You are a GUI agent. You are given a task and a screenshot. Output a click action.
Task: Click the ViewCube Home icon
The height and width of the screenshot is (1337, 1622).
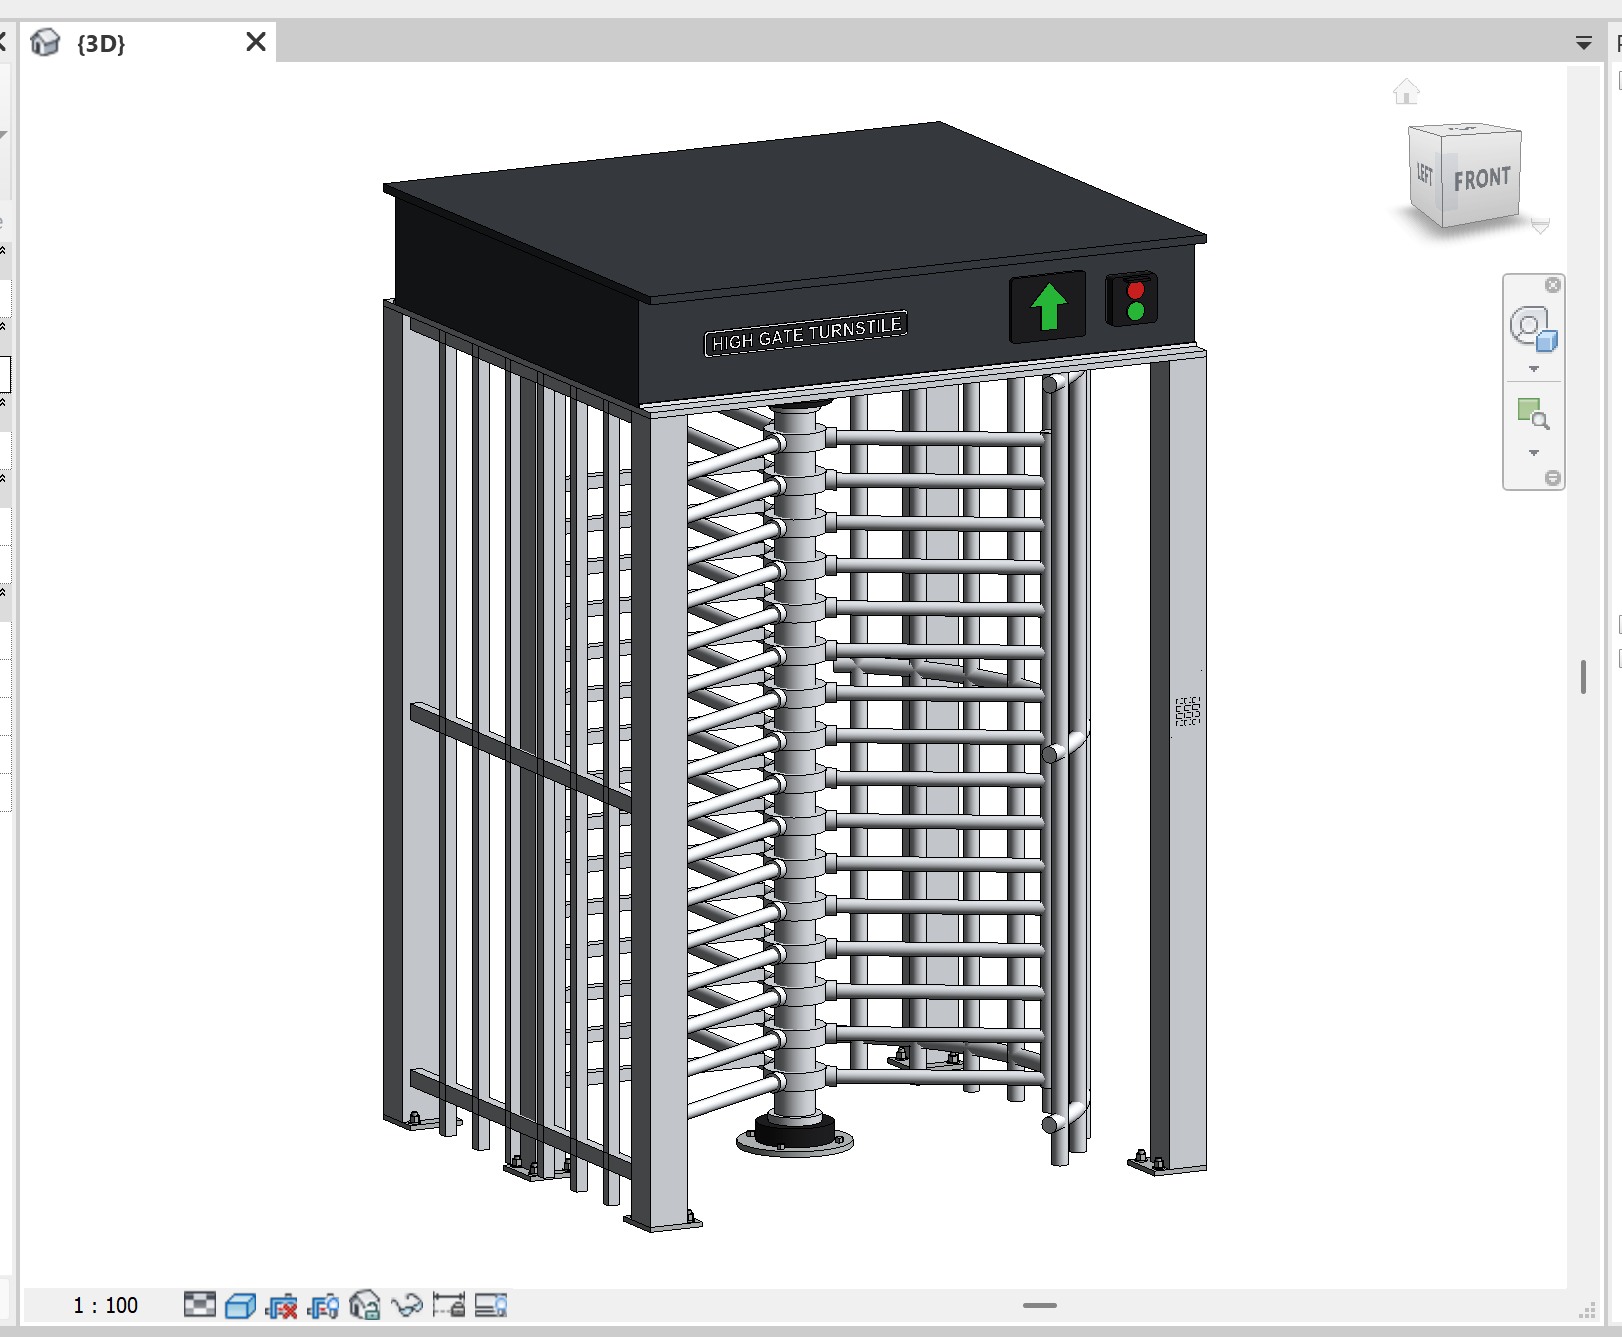click(1406, 92)
